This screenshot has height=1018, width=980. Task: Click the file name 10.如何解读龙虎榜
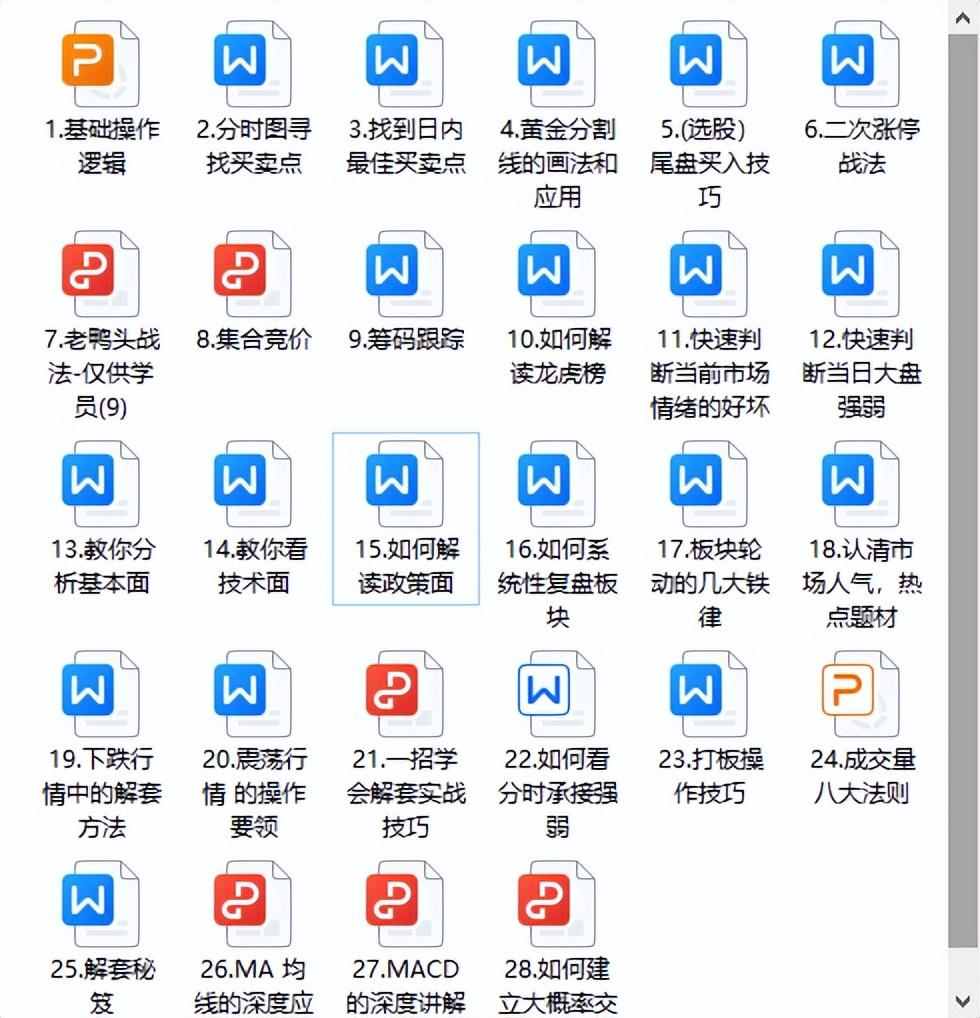click(x=559, y=356)
